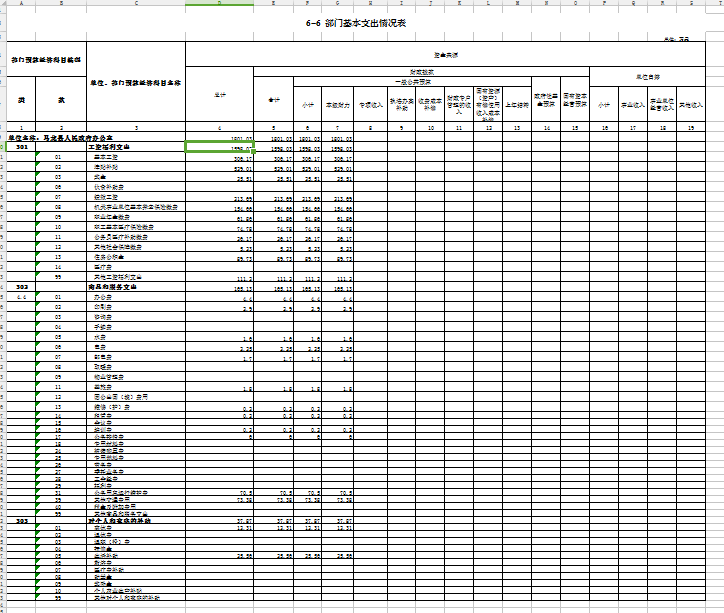Image resolution: width=724 pixels, height=613 pixels.
Task: Select the '商品和服务支出' category cell
Action: (113, 287)
